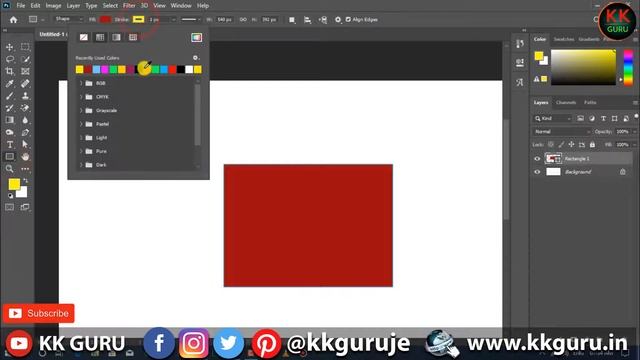Select the Path Selection arrow tool
This screenshot has height=360, width=640.
pyautogui.click(x=25, y=144)
